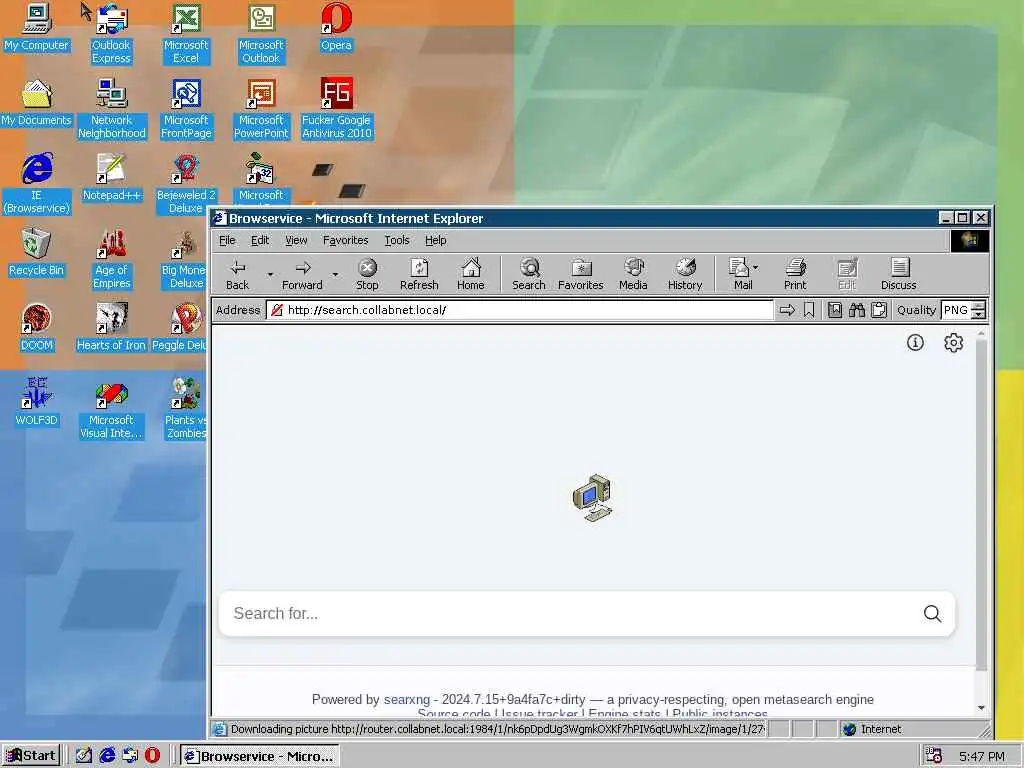Select the Network Neighborhood desktop icon
The width and height of the screenshot is (1024, 768).
click(111, 109)
